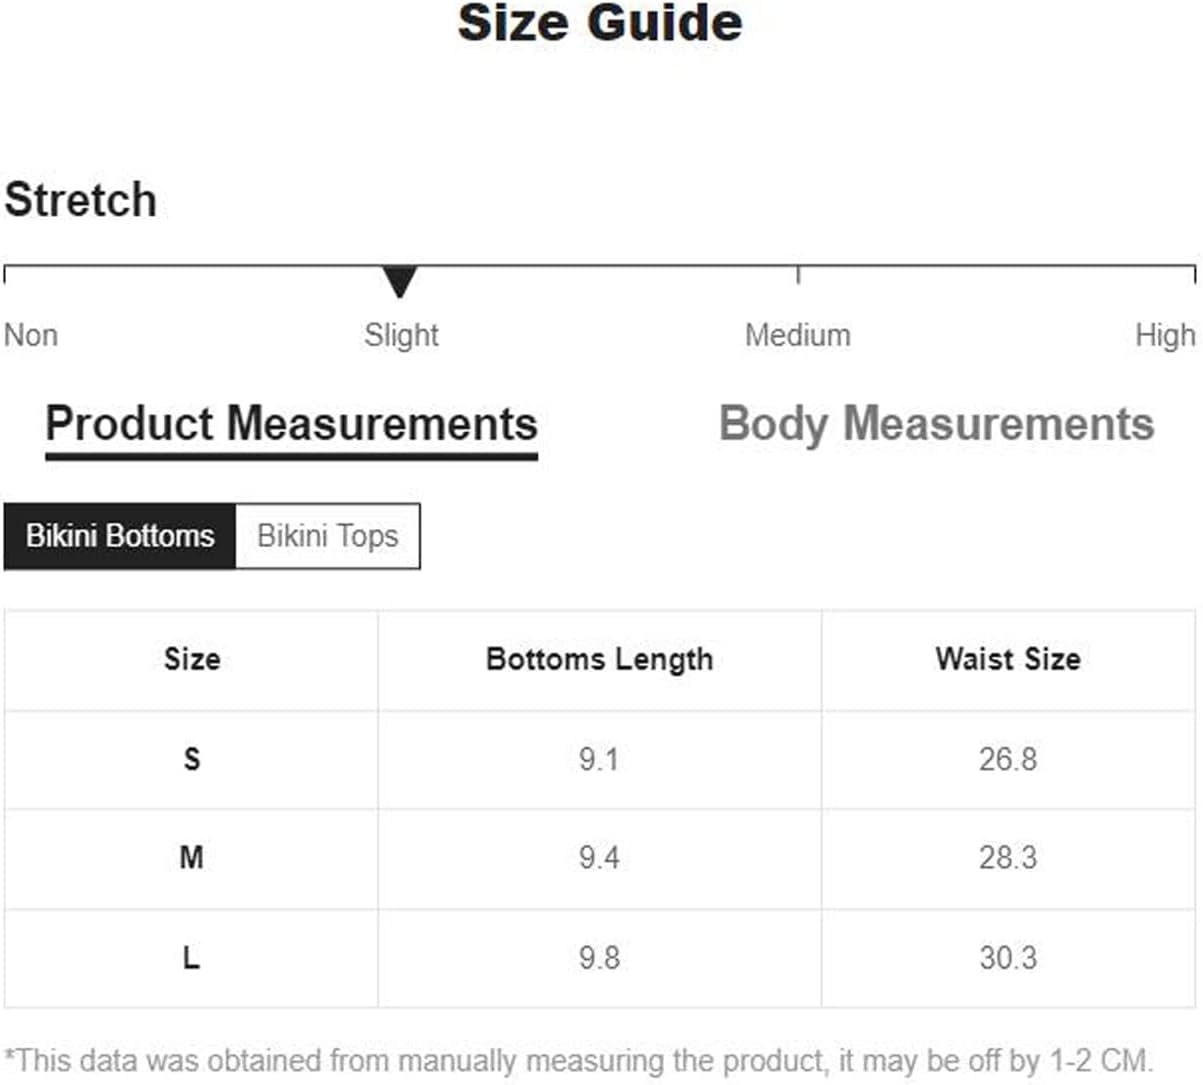Click the 28.3 waist size value
The height and width of the screenshot is (1085, 1203).
pos(1008,857)
